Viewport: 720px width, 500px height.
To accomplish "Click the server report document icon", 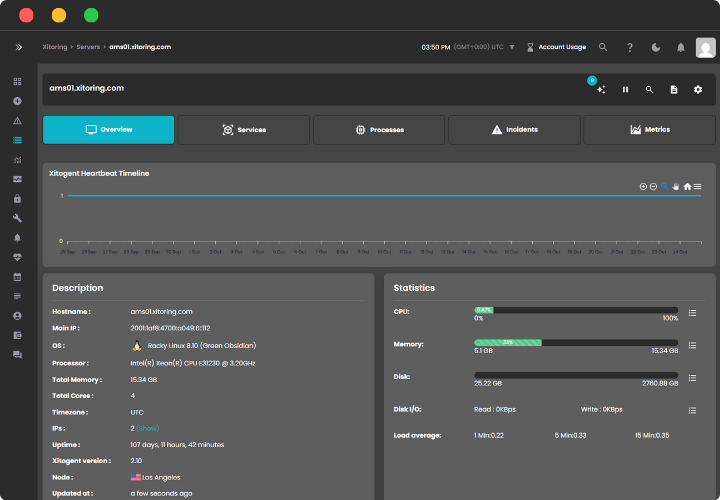I will point(674,89).
